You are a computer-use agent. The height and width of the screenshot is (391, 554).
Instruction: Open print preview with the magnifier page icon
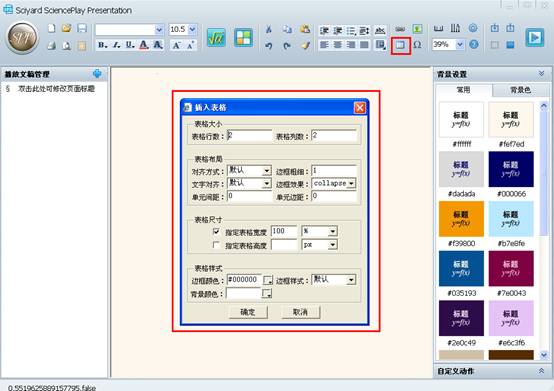click(x=66, y=45)
